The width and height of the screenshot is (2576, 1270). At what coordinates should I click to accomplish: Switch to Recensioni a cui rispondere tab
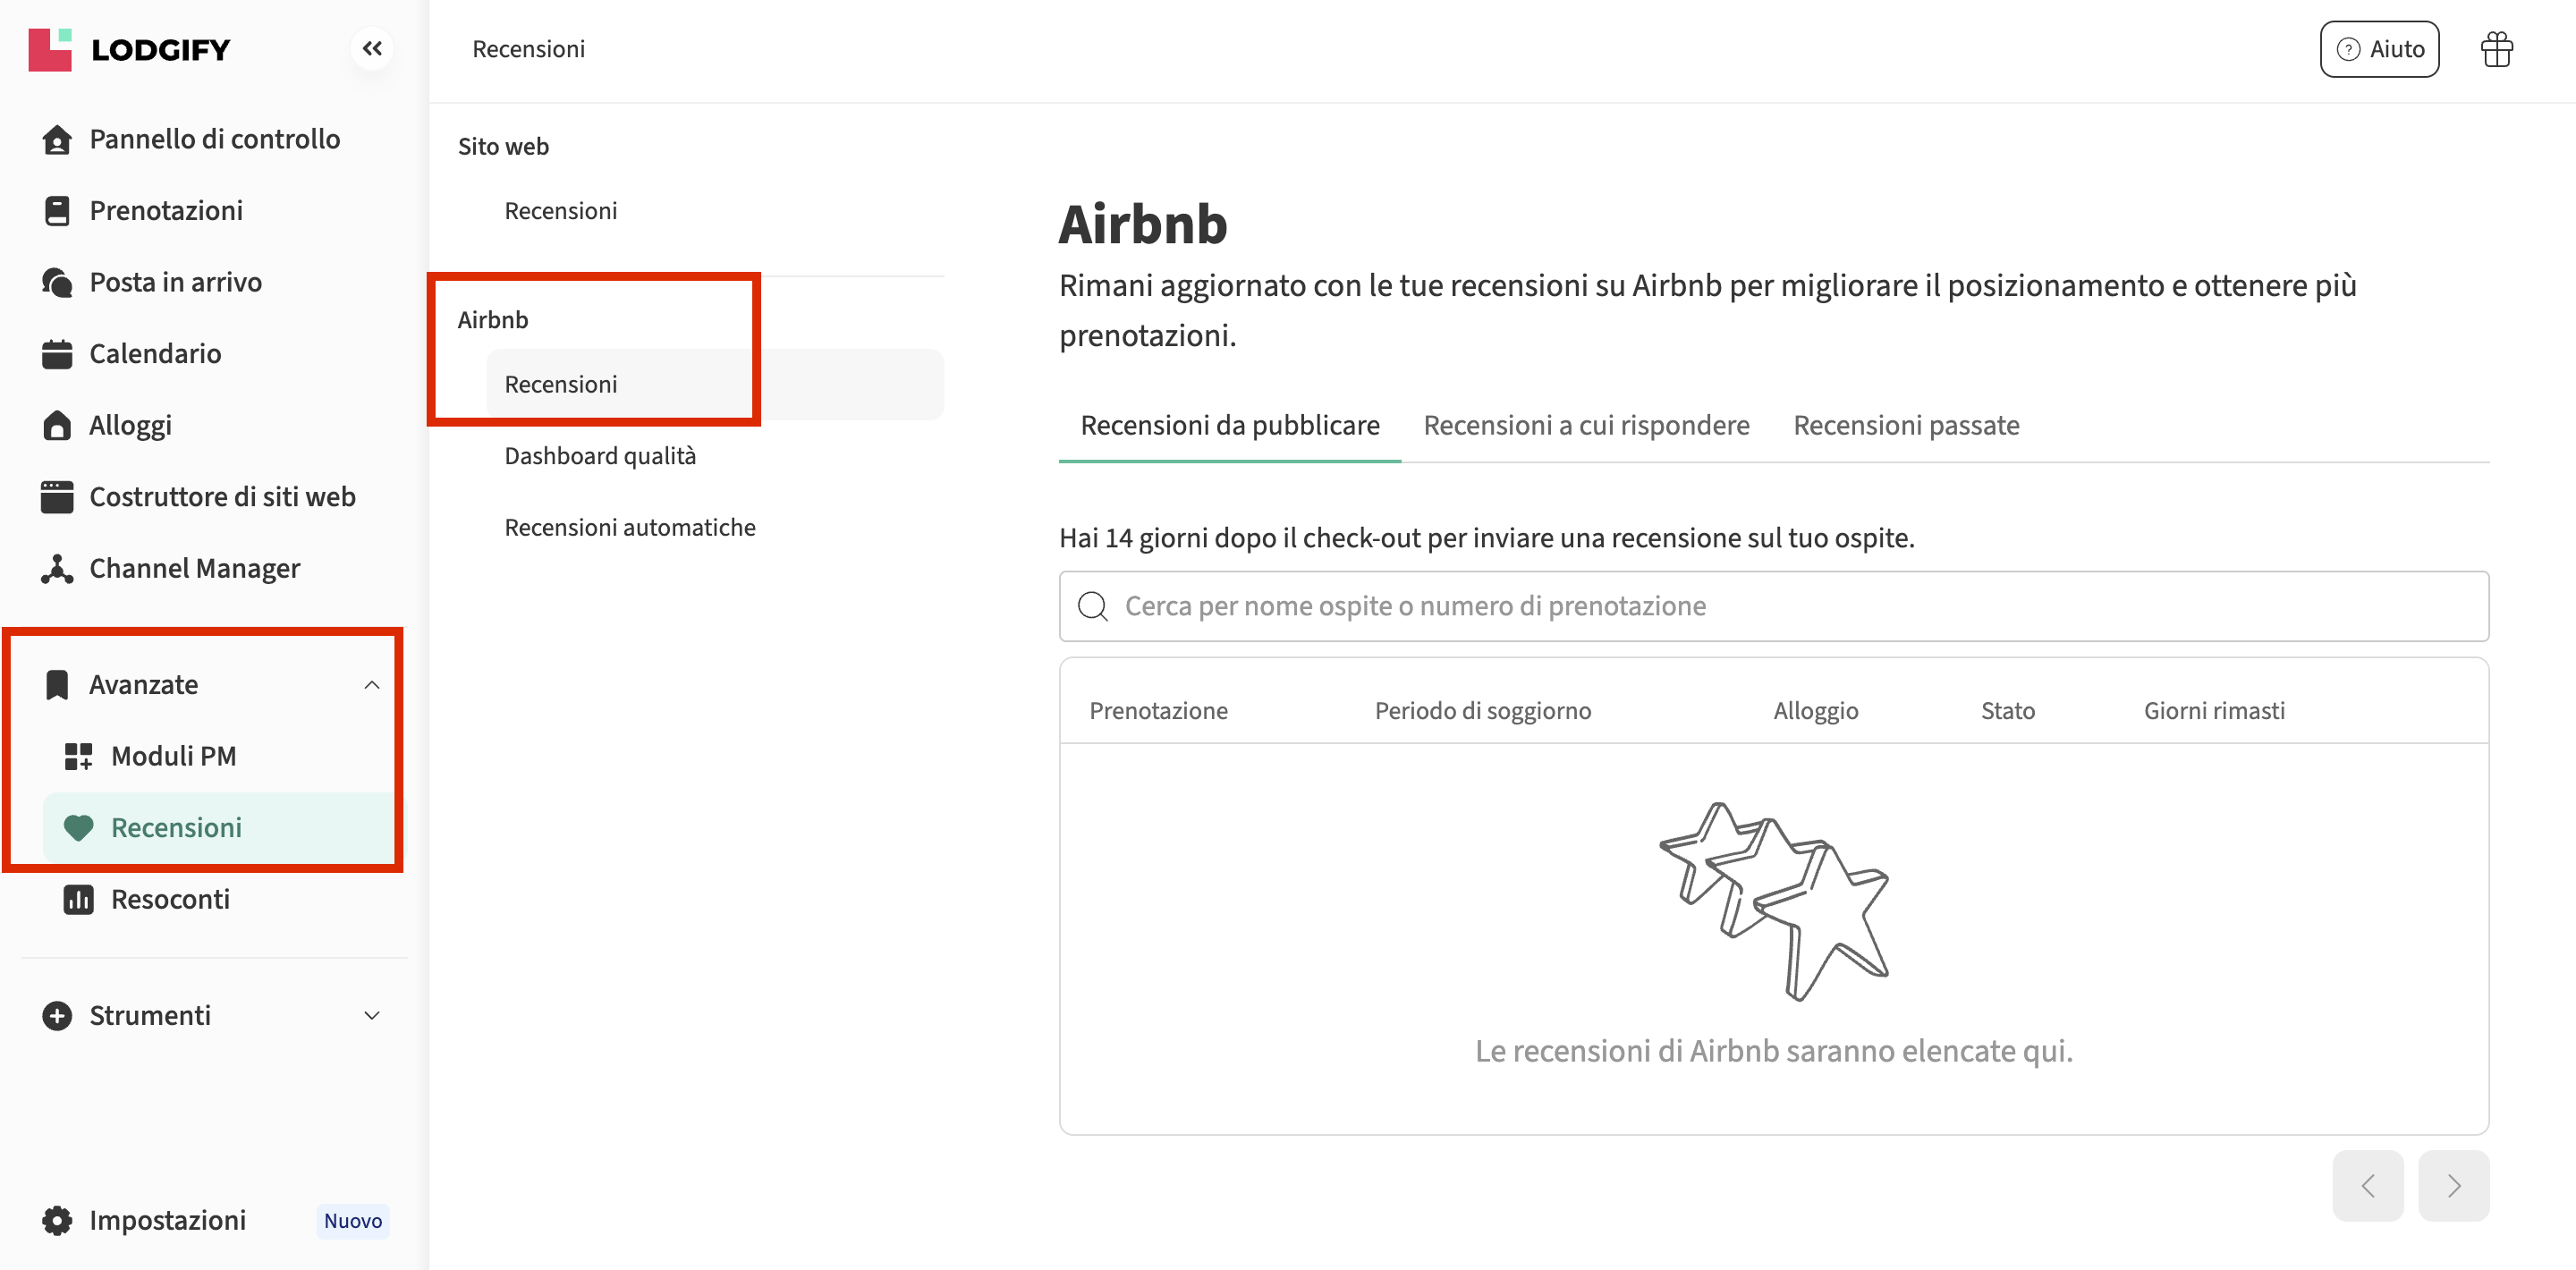coord(1586,426)
